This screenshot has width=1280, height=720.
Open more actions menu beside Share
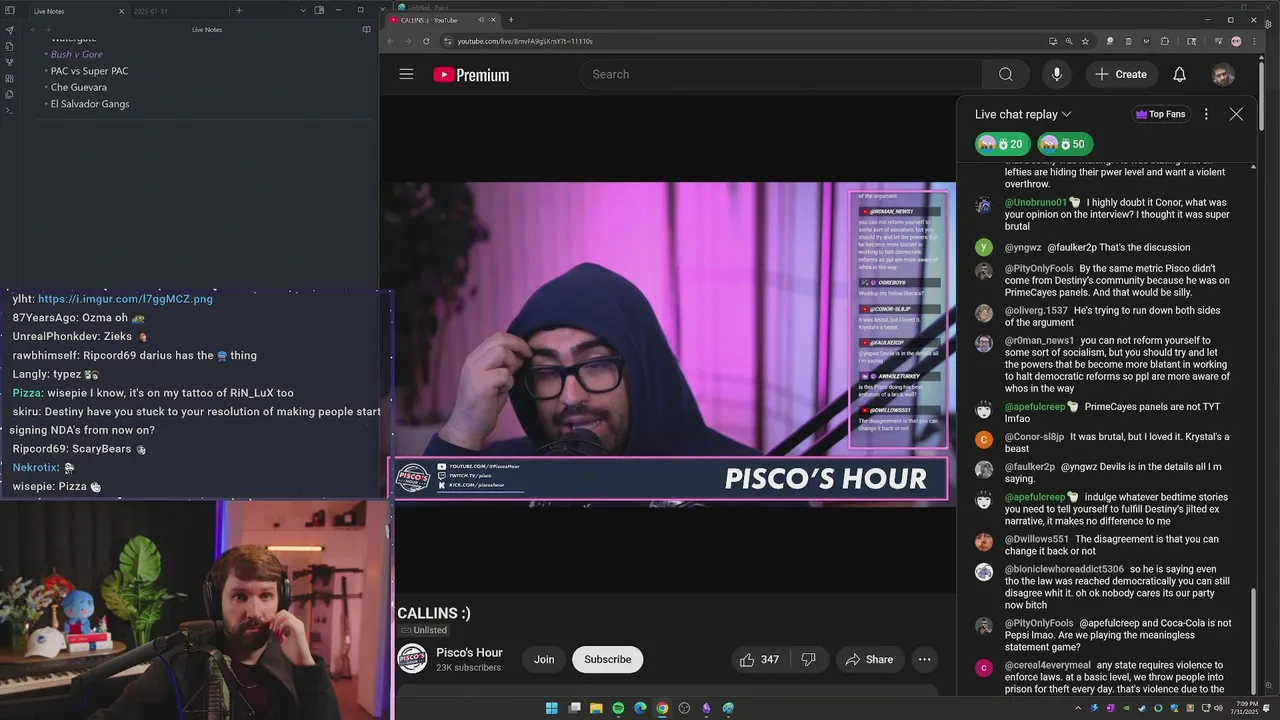coord(924,659)
